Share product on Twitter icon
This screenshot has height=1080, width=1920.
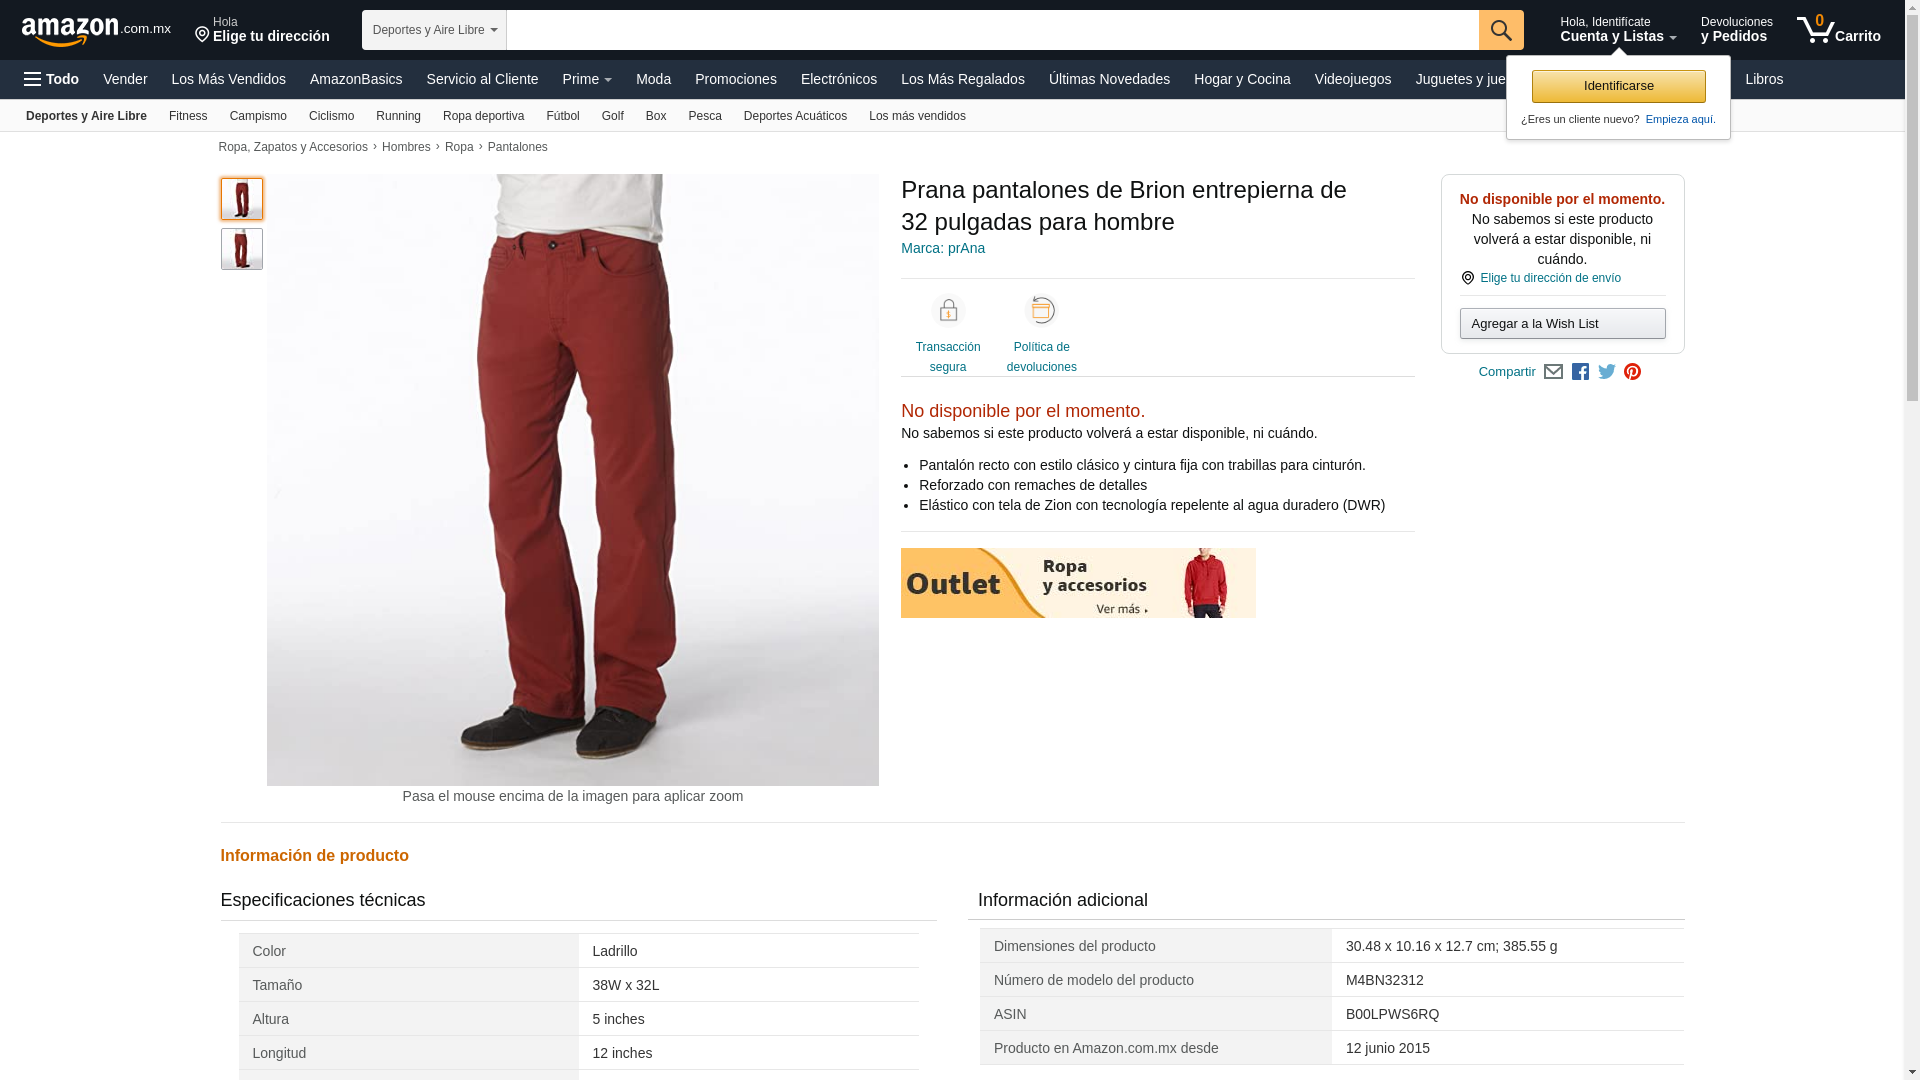[x=1607, y=372]
